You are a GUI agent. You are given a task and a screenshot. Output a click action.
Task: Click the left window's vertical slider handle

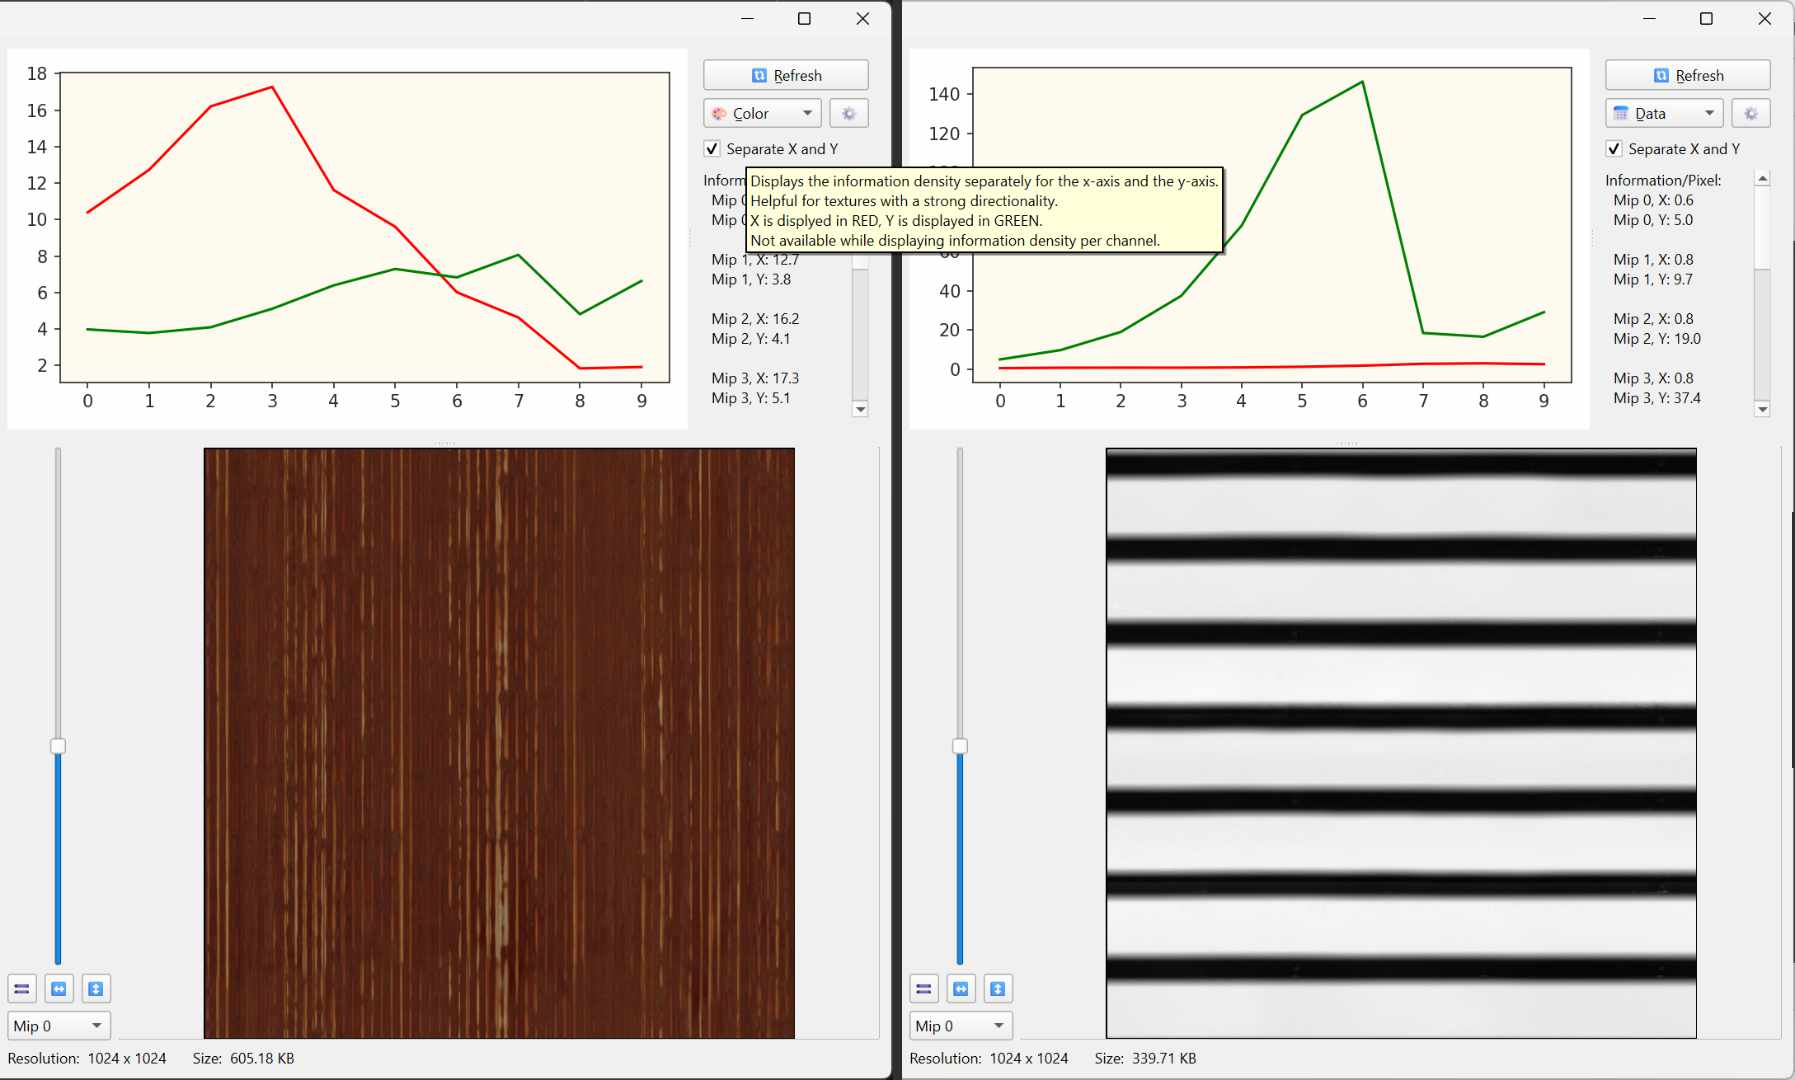coord(58,746)
